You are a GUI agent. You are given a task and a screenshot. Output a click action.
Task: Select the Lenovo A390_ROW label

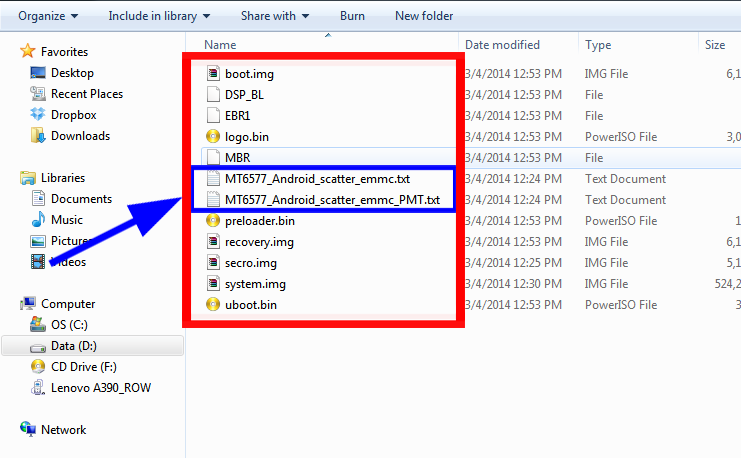click(x=101, y=388)
